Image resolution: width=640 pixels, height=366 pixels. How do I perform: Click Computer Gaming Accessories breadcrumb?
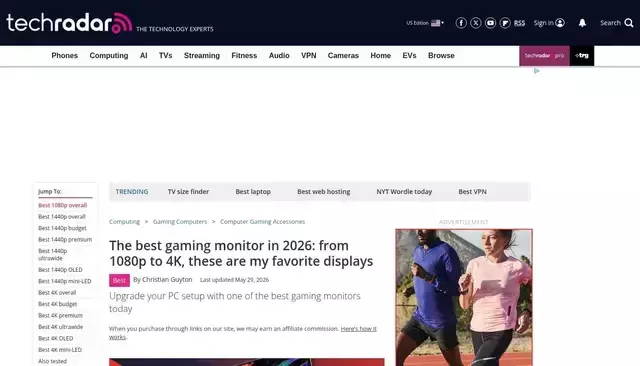pos(262,222)
